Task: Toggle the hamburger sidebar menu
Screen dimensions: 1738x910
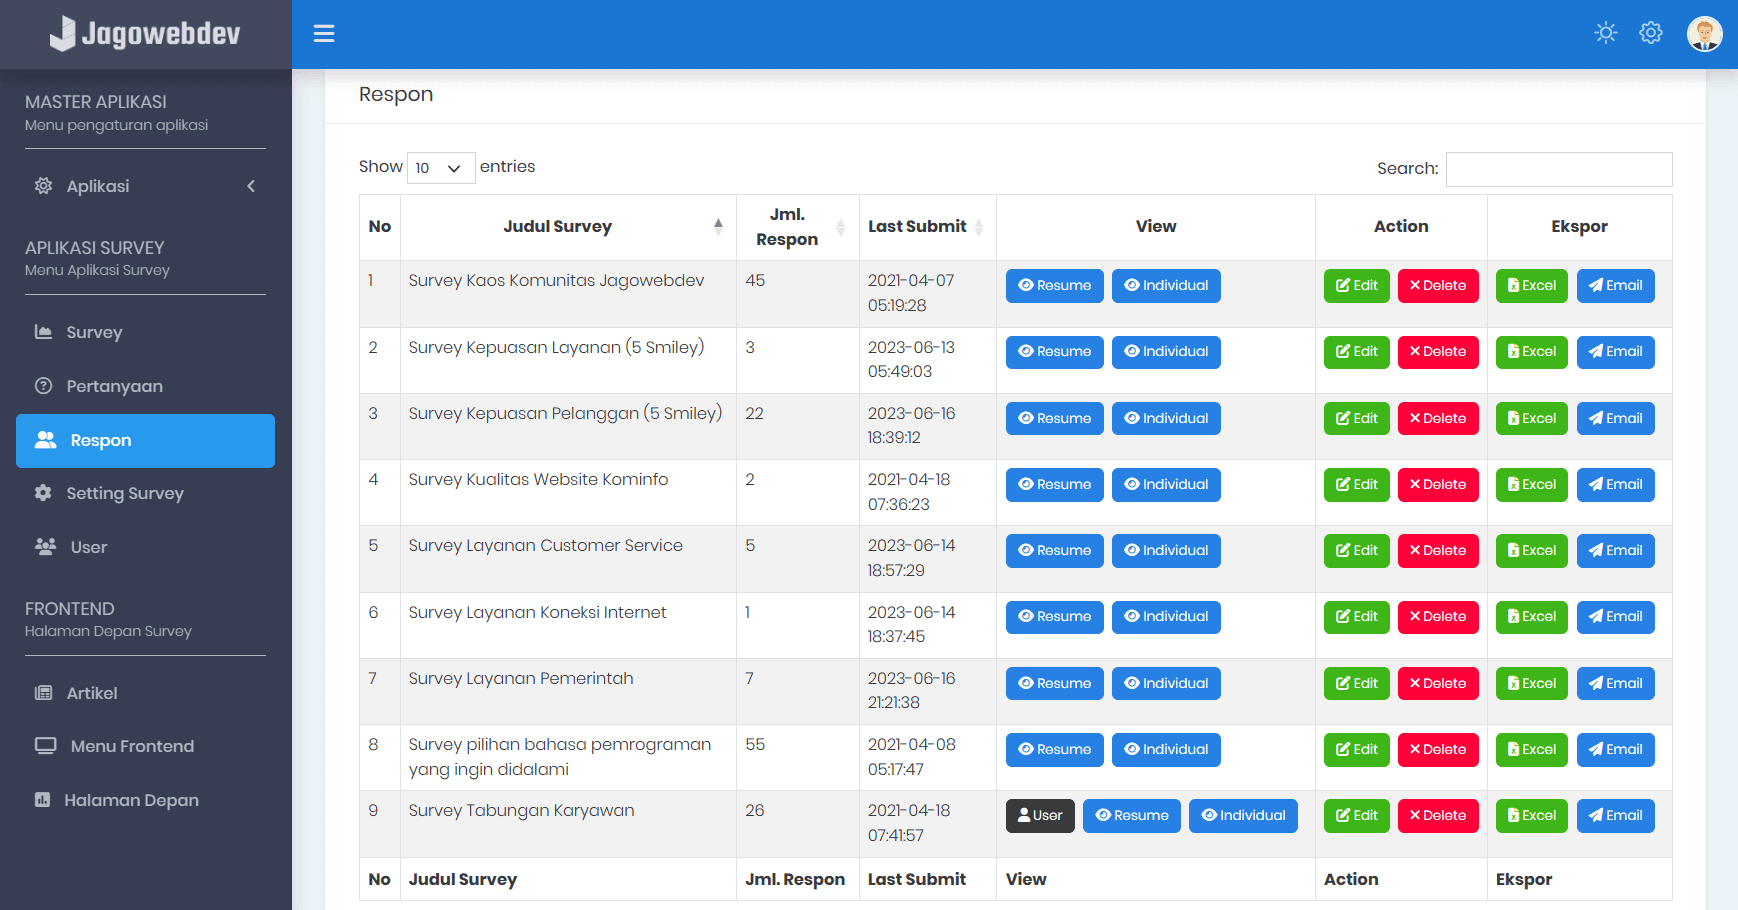Action: click(x=324, y=34)
